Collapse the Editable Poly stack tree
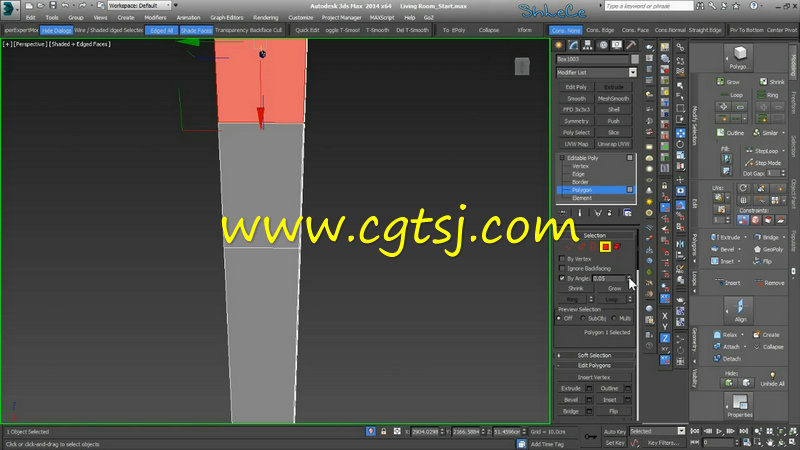 [562, 158]
